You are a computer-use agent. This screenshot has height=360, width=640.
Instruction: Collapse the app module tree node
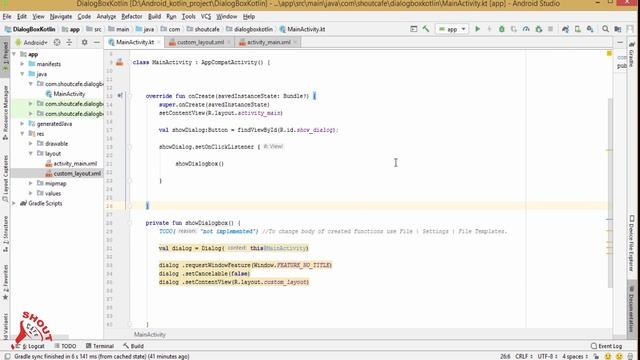[x=14, y=54]
